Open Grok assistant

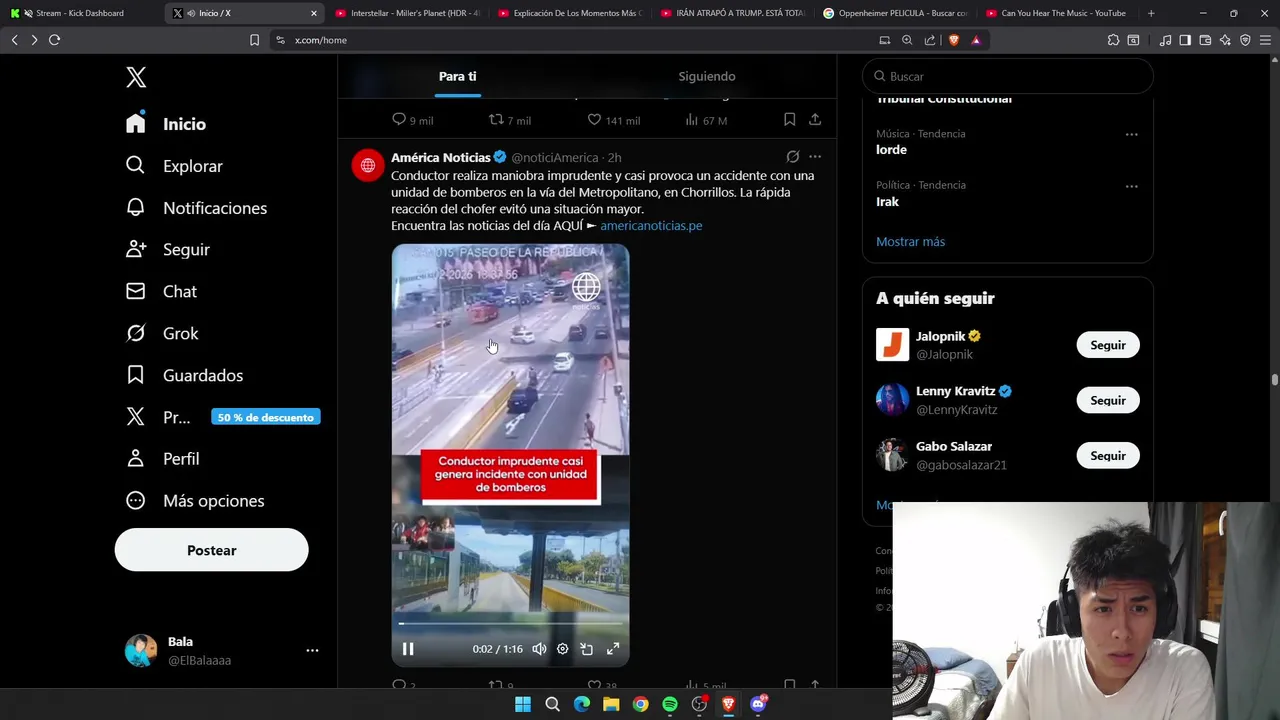tap(162, 334)
